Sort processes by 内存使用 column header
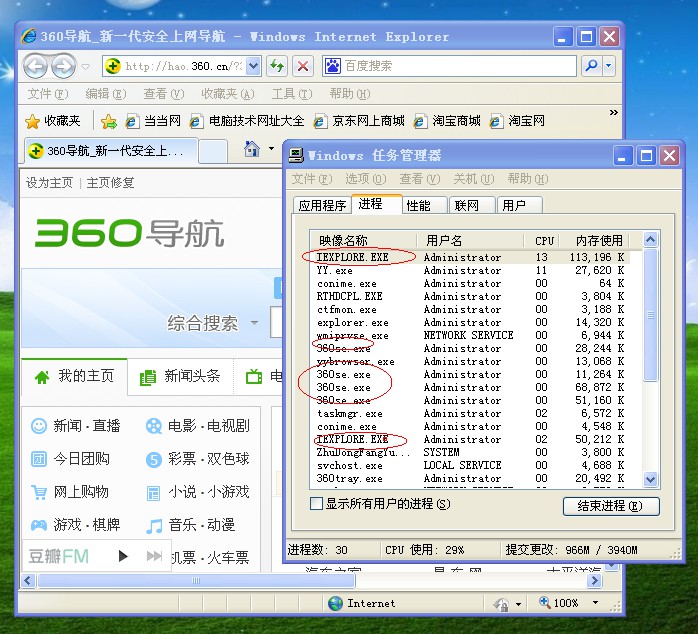The width and height of the screenshot is (698, 634). (599, 240)
